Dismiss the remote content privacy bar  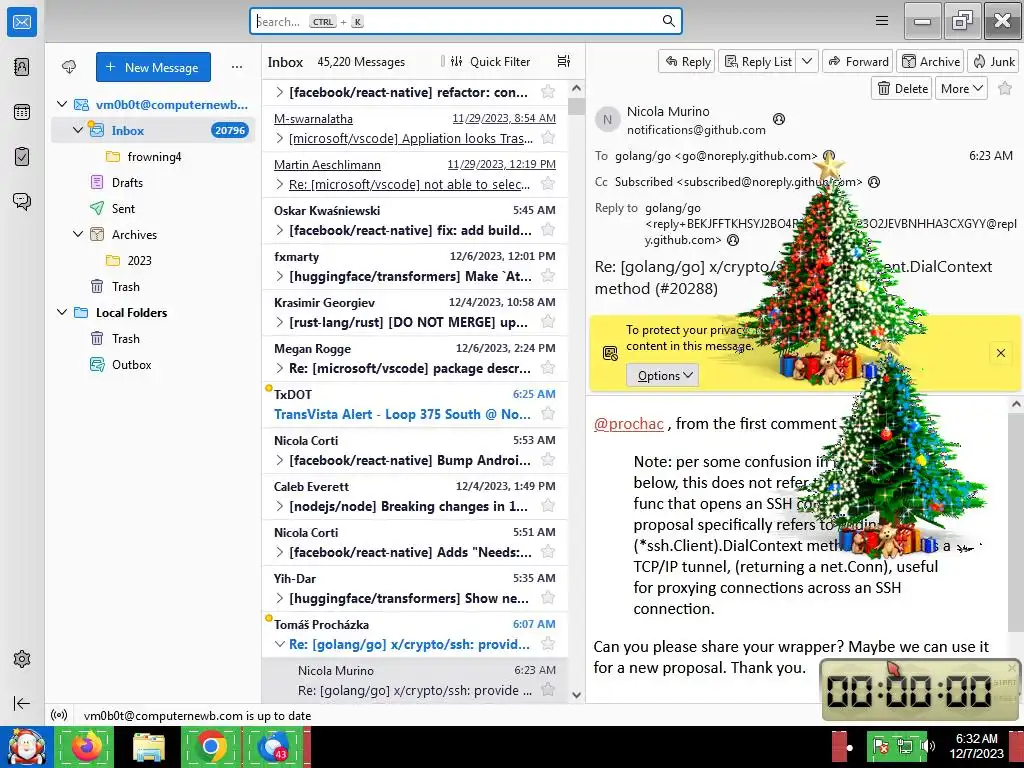coord(1000,353)
